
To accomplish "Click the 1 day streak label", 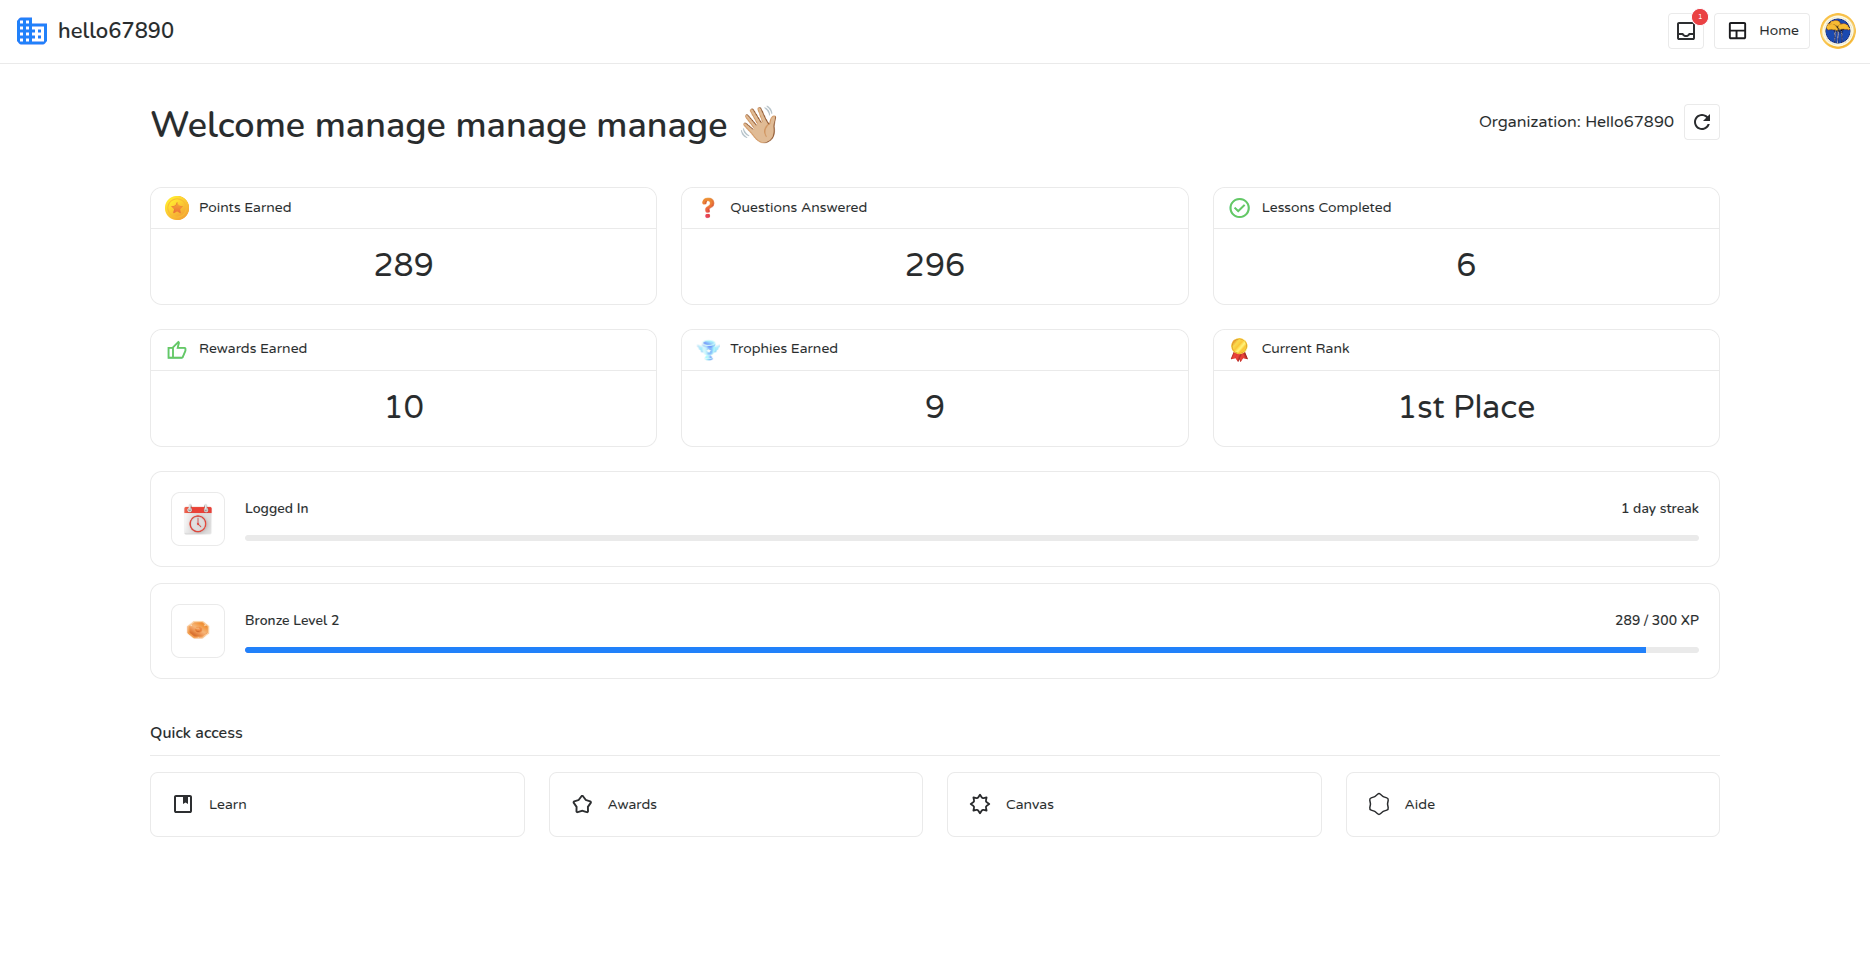I will coord(1660,509).
